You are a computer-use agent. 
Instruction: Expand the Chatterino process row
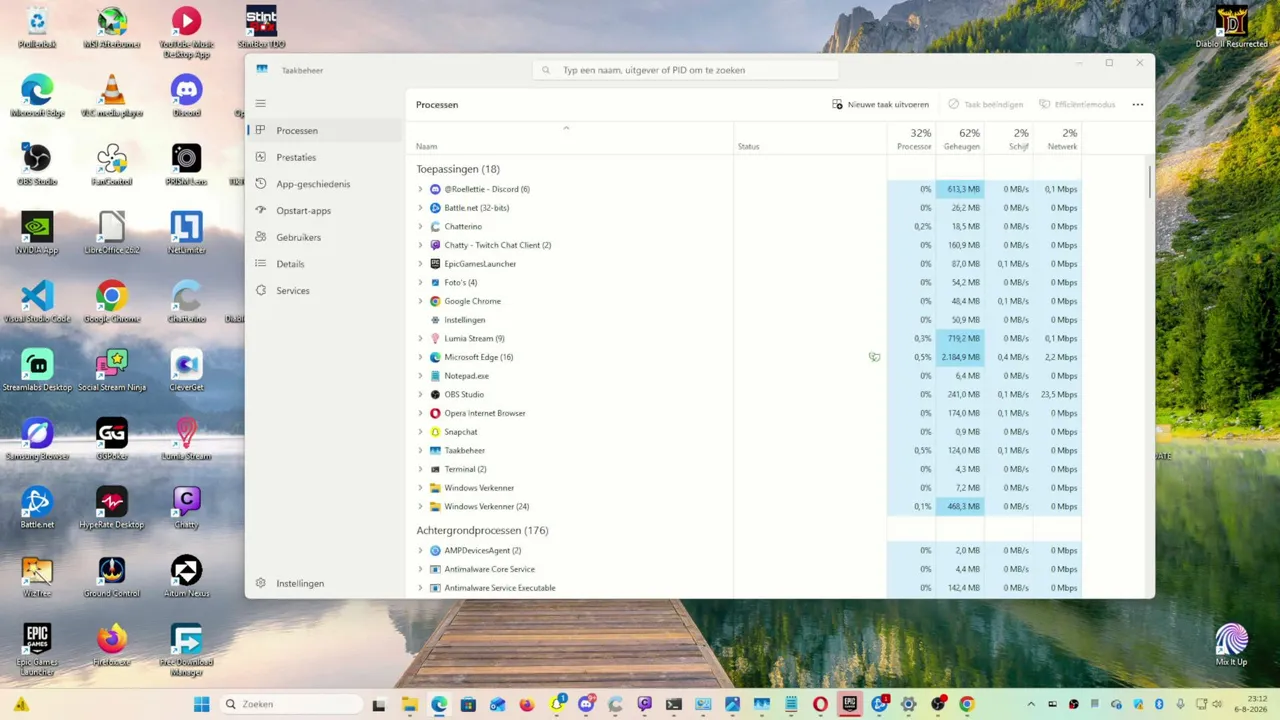420,227
